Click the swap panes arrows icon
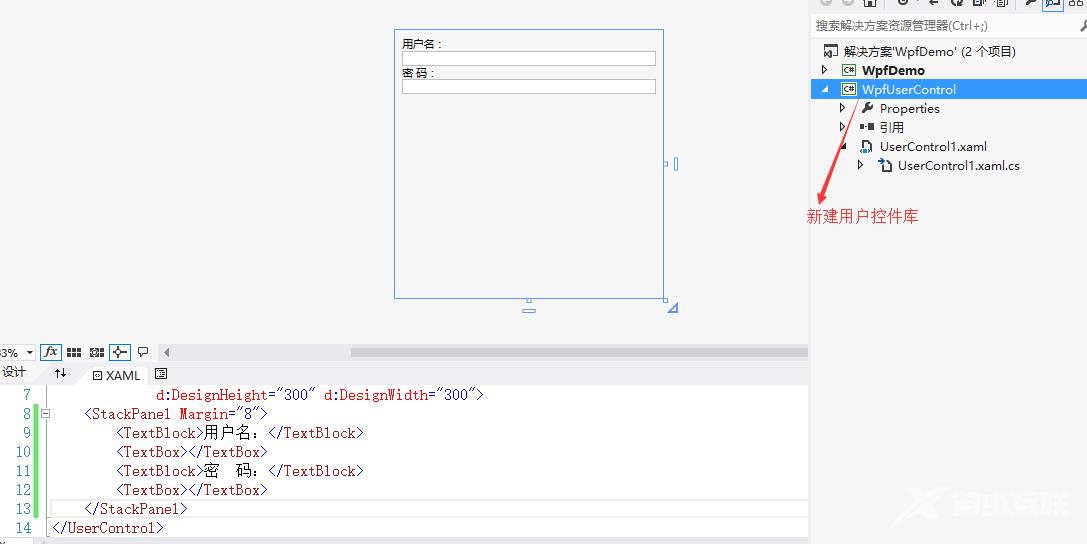This screenshot has height=544, width=1087. pyautogui.click(x=60, y=373)
